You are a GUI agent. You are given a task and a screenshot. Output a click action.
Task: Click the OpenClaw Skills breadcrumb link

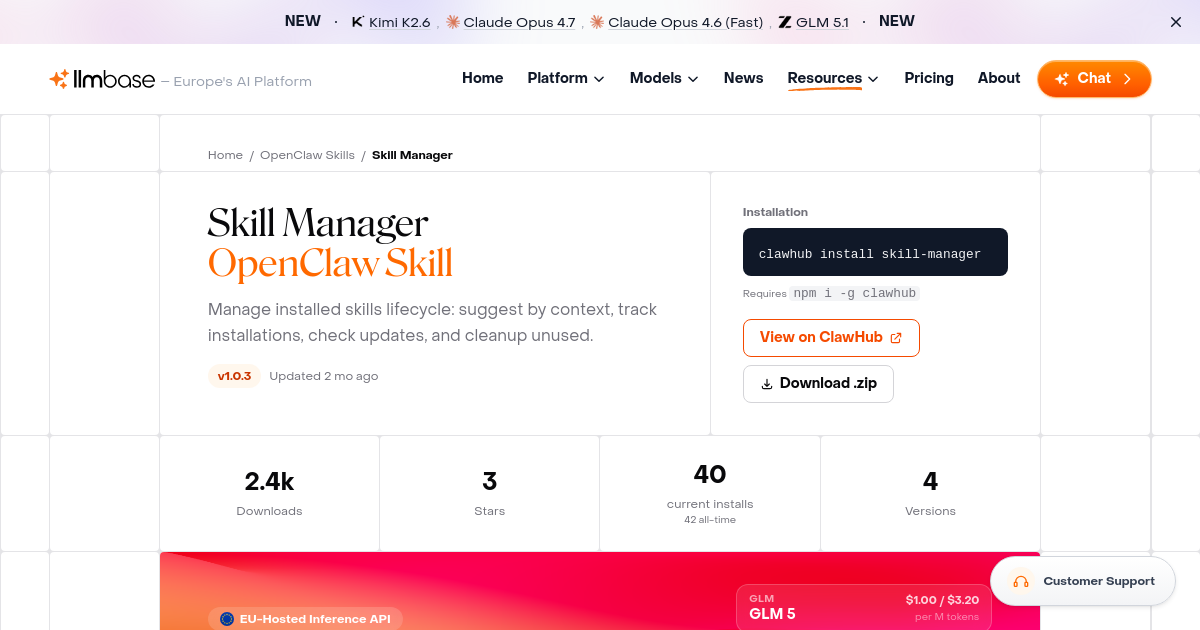coord(306,155)
